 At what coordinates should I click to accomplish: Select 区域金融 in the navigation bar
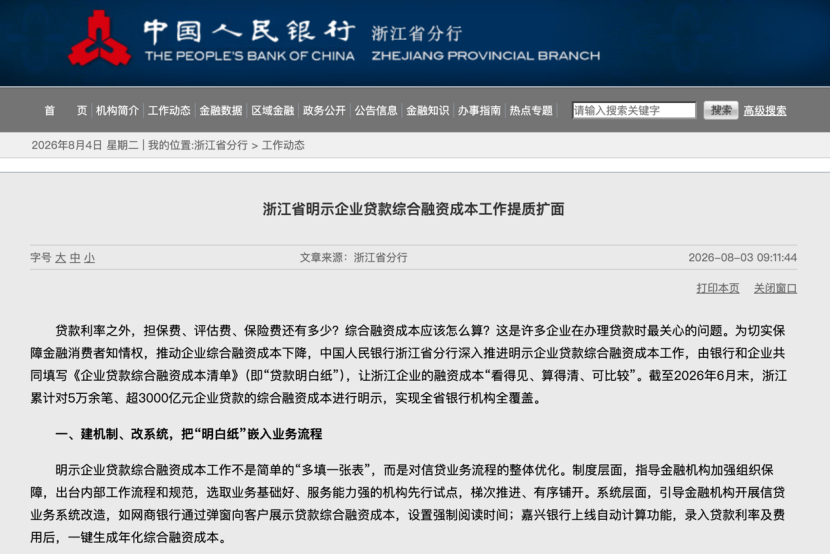coord(273,111)
